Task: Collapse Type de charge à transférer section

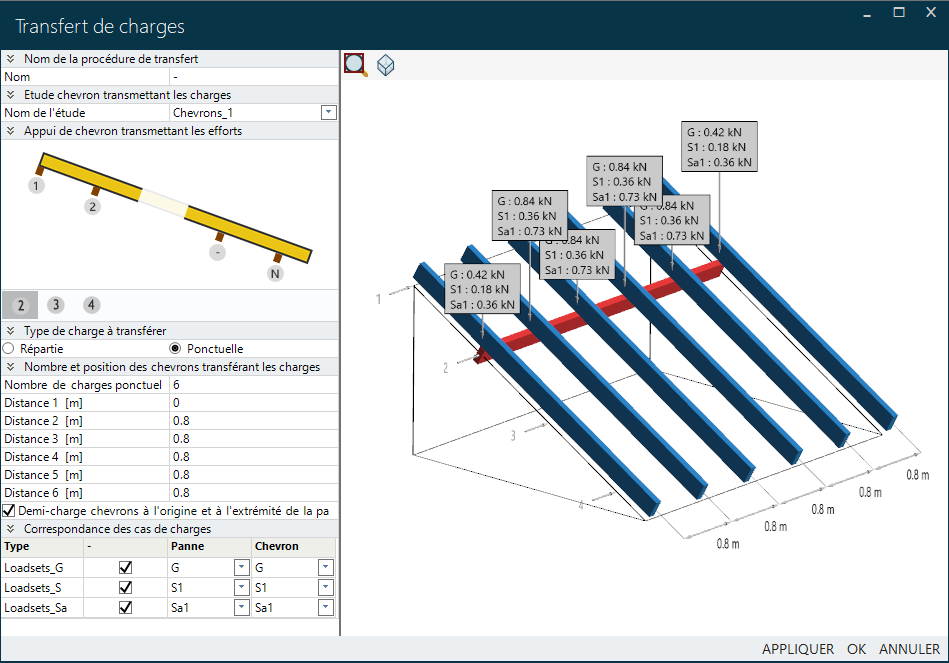Action: (10, 331)
